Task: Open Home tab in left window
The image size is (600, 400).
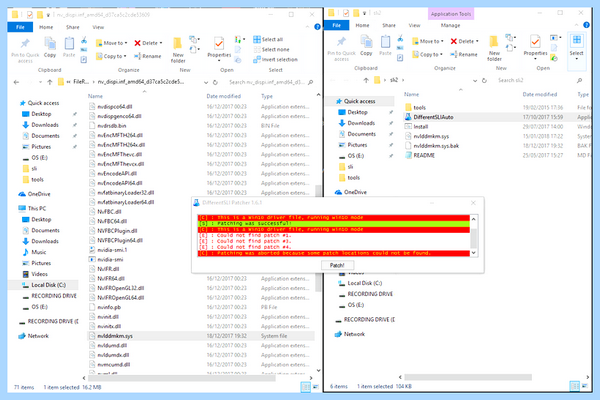Action: [x=46, y=27]
